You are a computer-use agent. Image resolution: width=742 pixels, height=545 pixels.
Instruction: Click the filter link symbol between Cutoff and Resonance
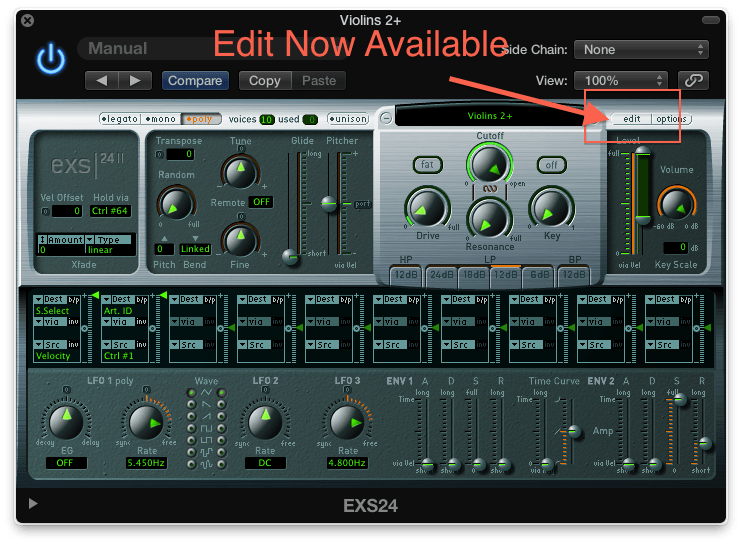[489, 189]
